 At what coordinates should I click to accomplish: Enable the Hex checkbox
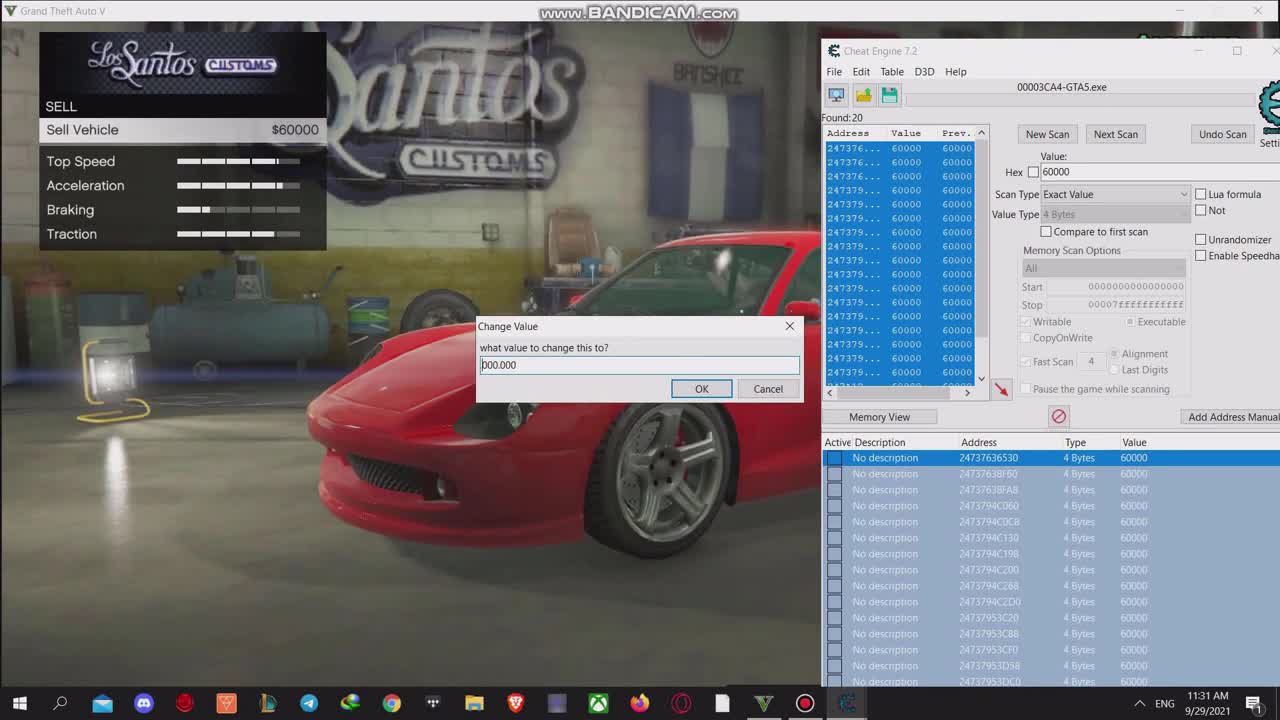[x=1033, y=172]
